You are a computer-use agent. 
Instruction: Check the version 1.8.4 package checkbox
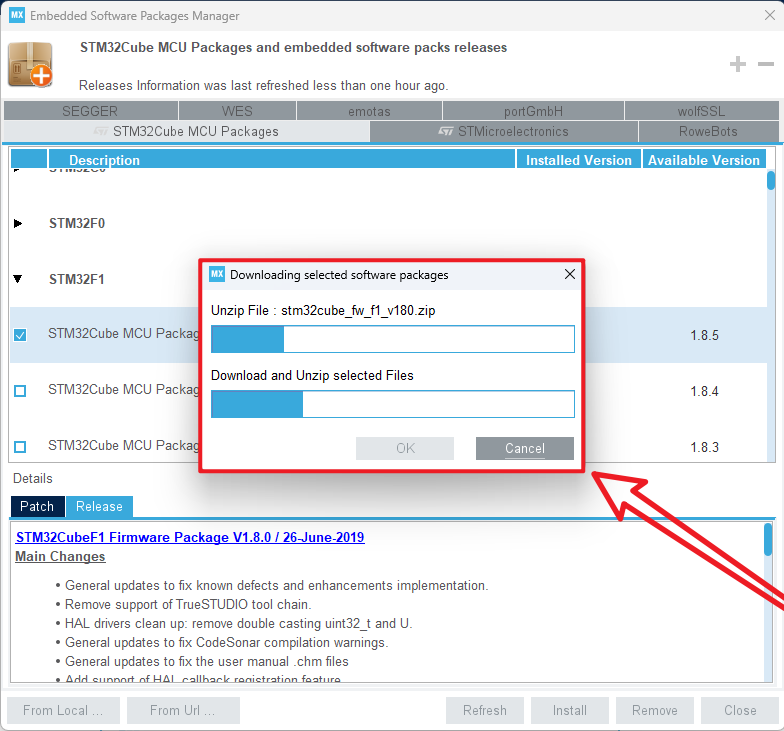20,390
